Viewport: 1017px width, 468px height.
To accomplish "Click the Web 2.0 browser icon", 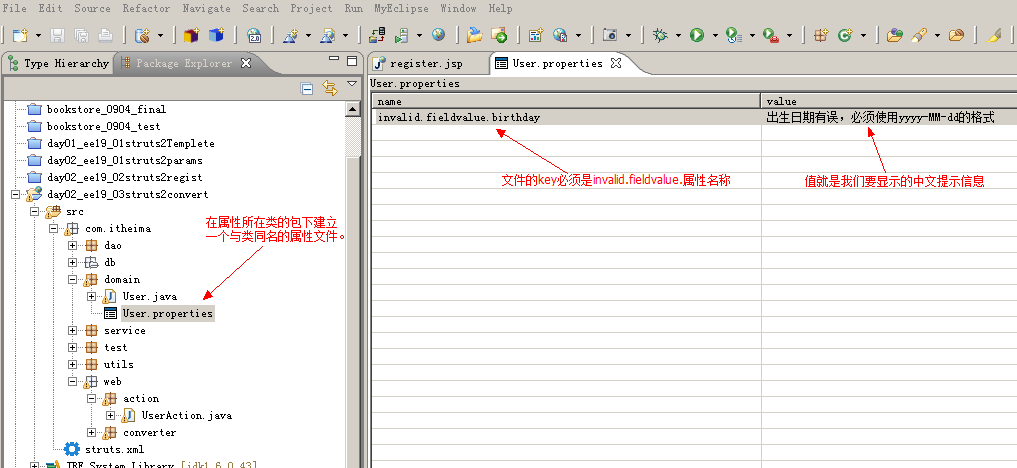I will (254, 35).
